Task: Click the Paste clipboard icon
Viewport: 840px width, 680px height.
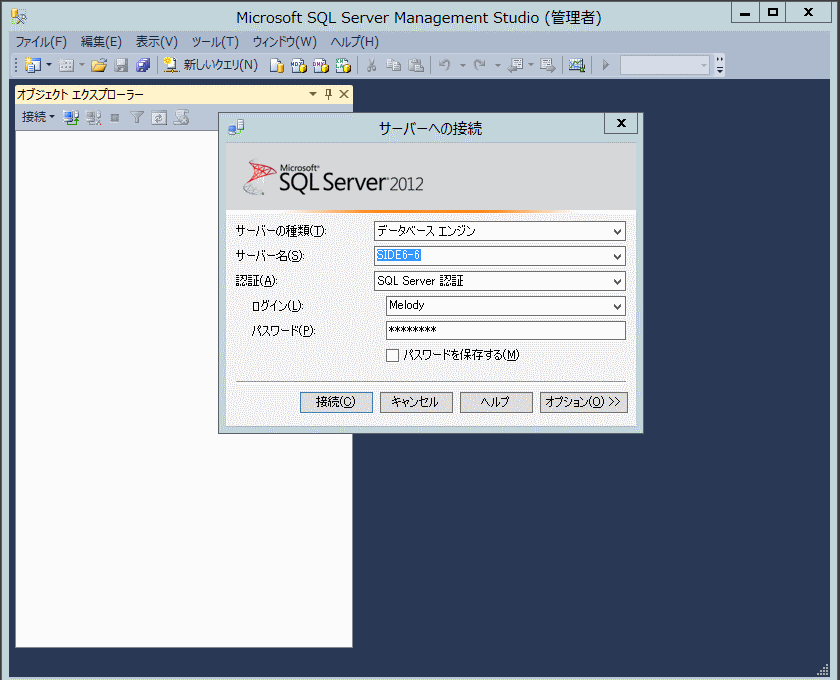Action: [416, 65]
